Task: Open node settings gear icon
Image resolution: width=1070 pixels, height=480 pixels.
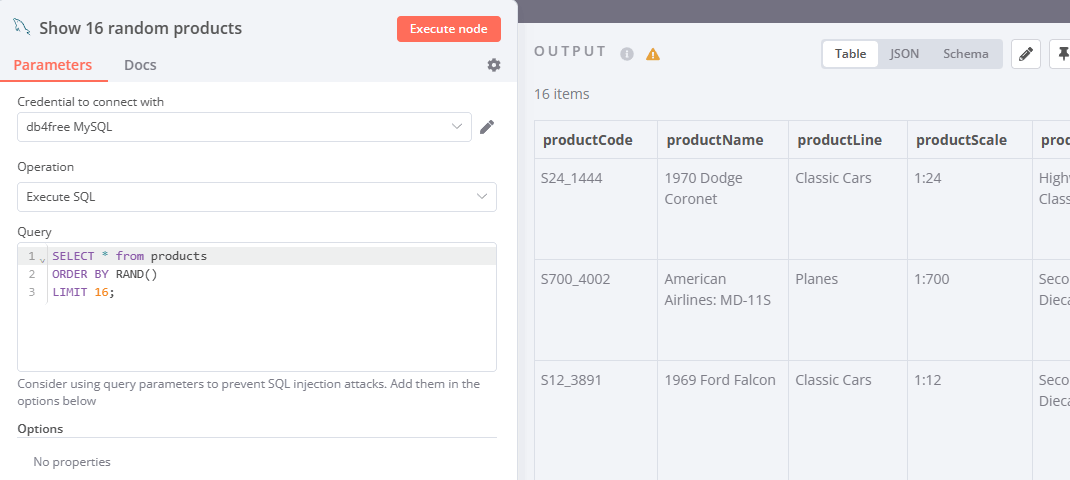Action: [x=494, y=65]
